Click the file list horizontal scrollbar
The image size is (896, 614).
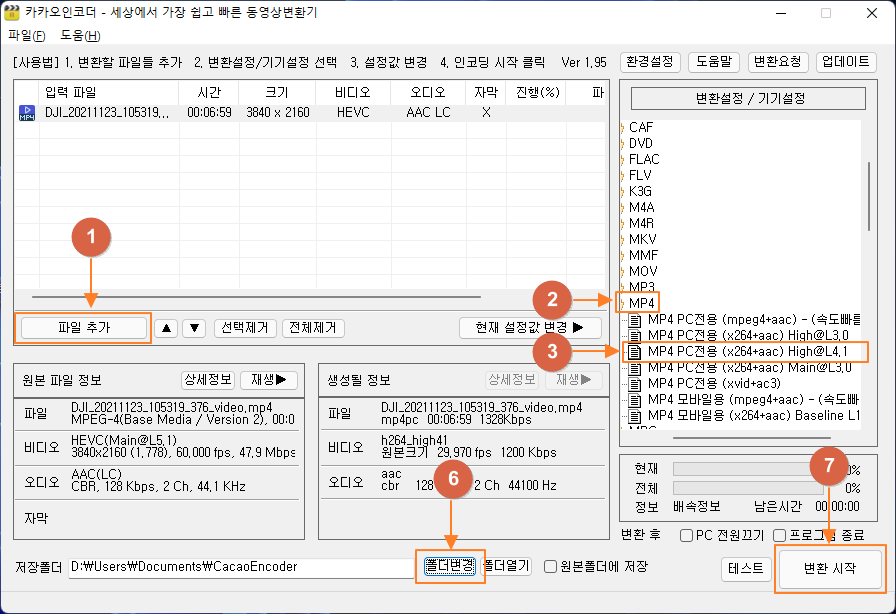point(256,297)
